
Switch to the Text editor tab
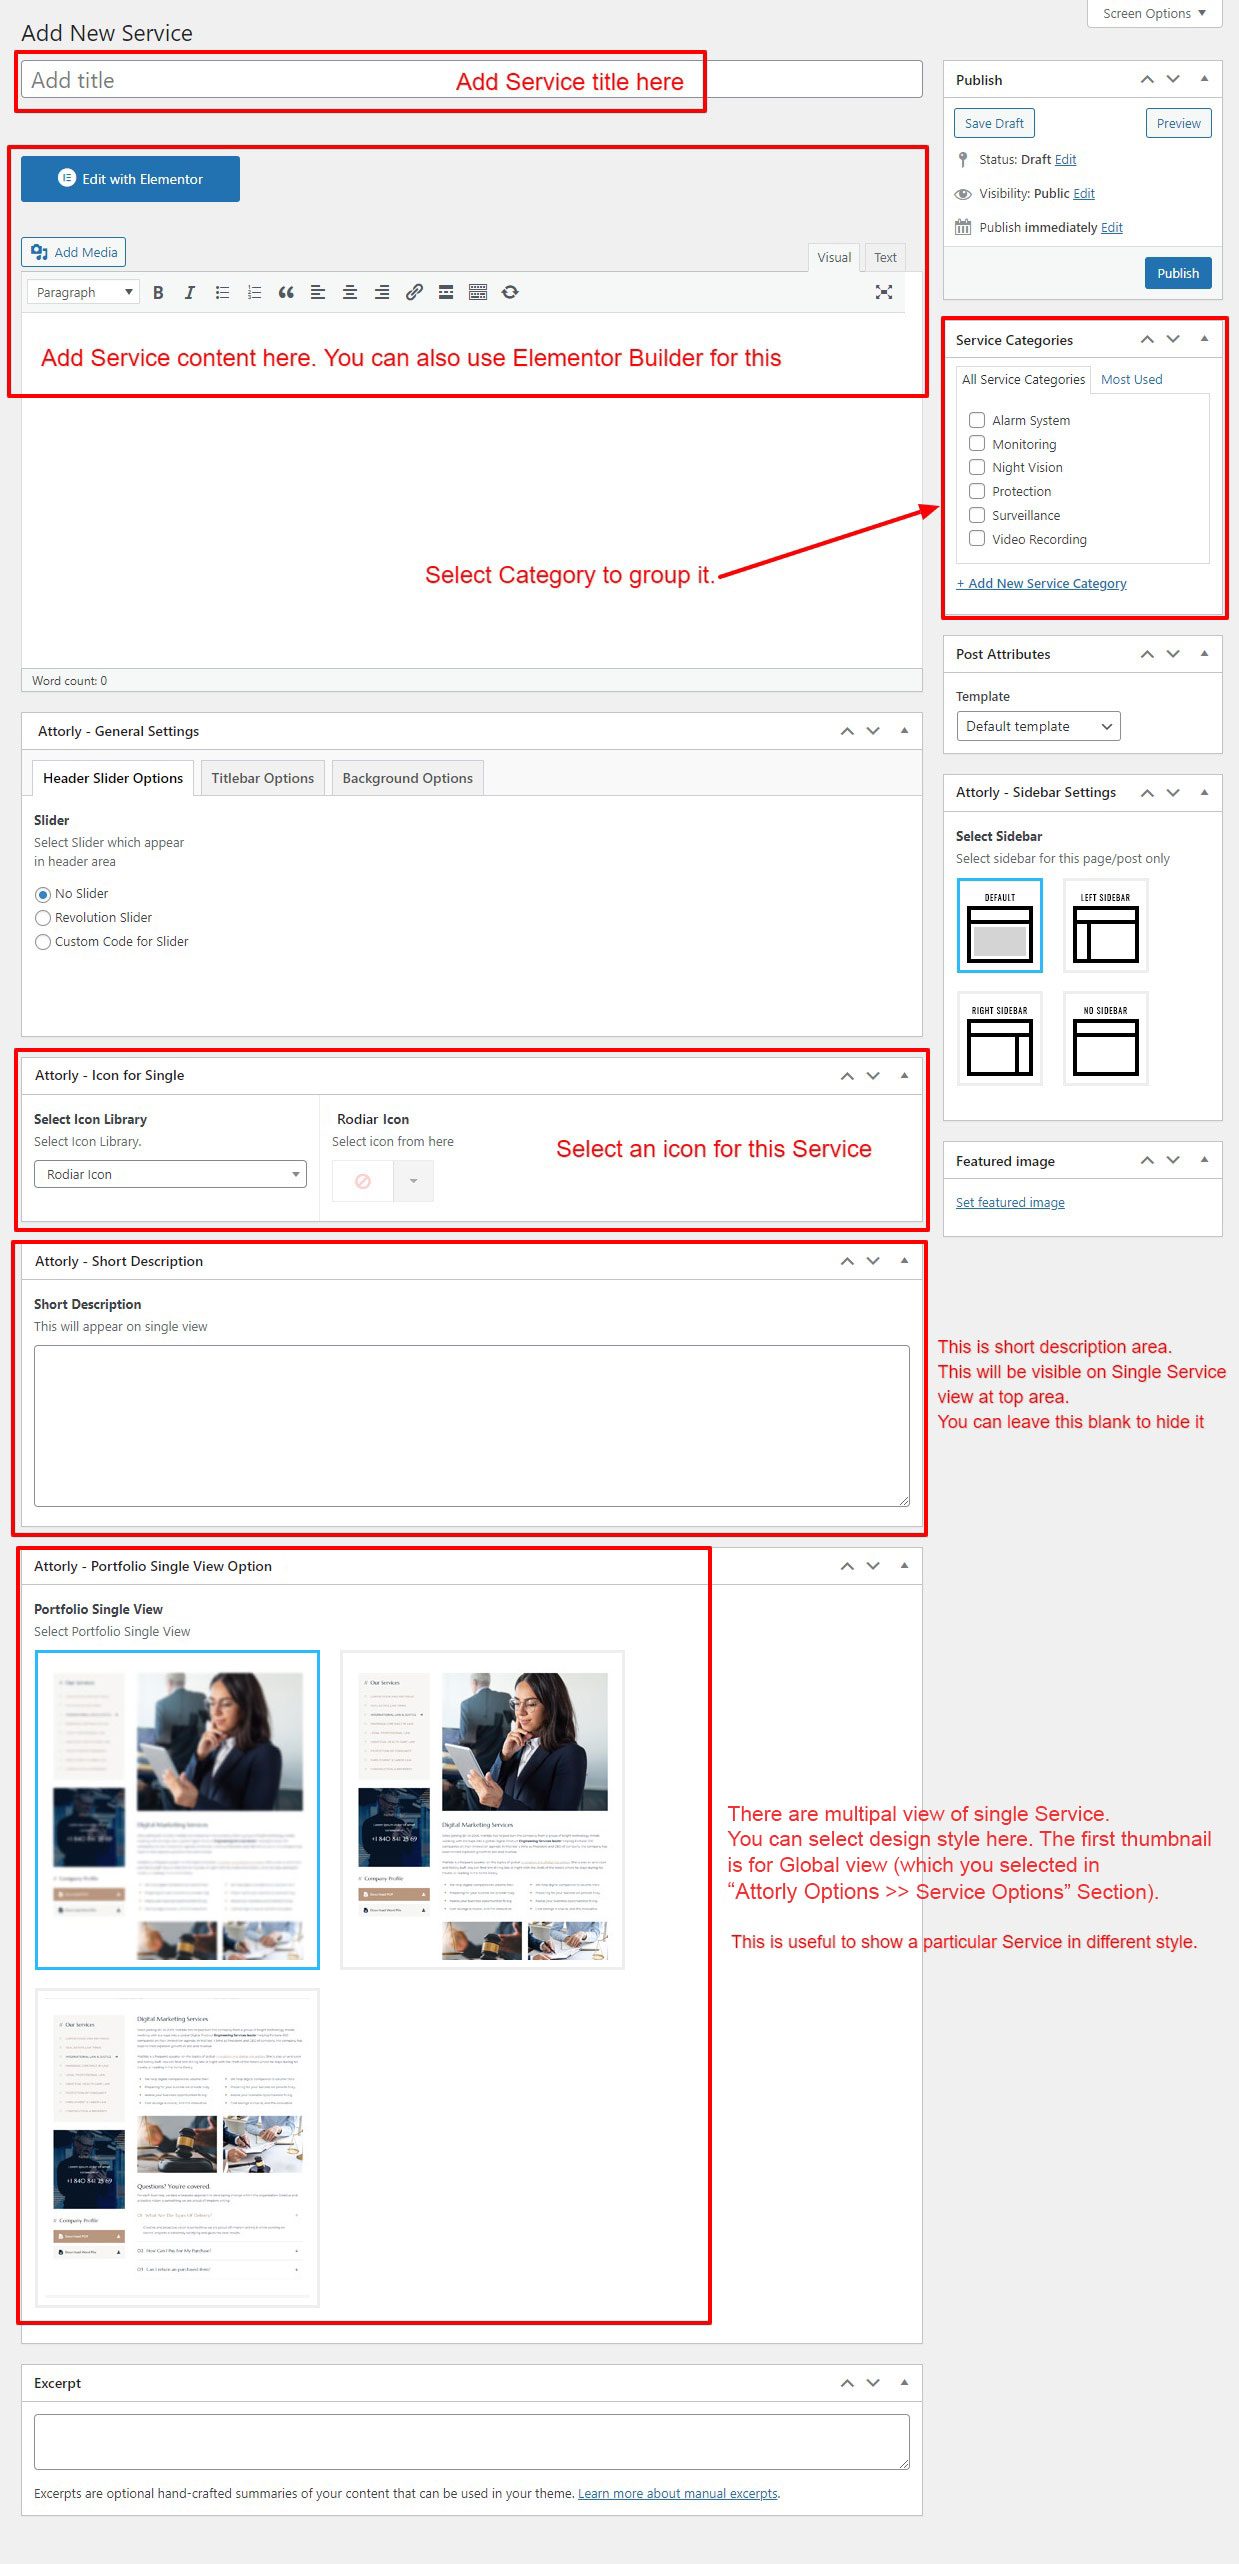(885, 258)
